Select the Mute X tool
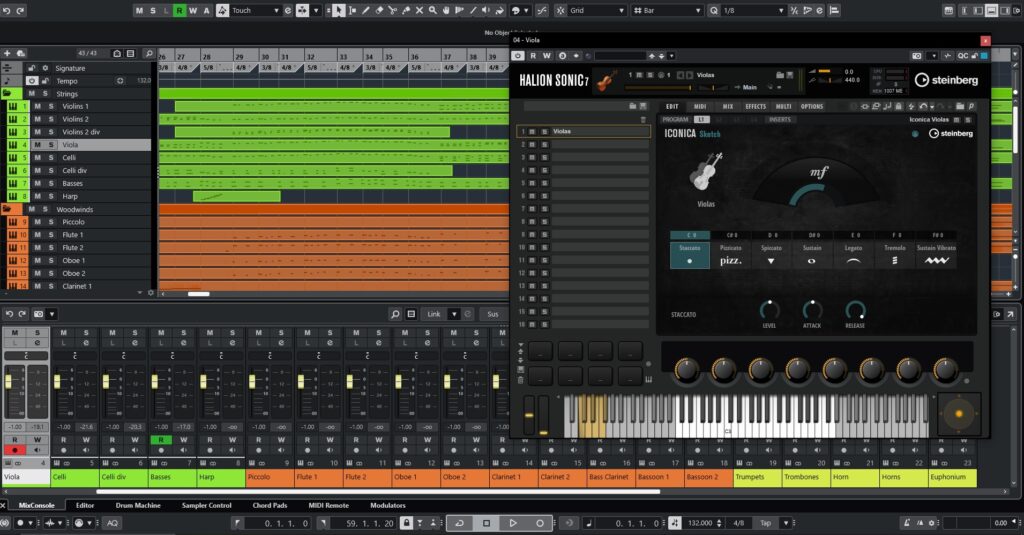 tap(419, 10)
